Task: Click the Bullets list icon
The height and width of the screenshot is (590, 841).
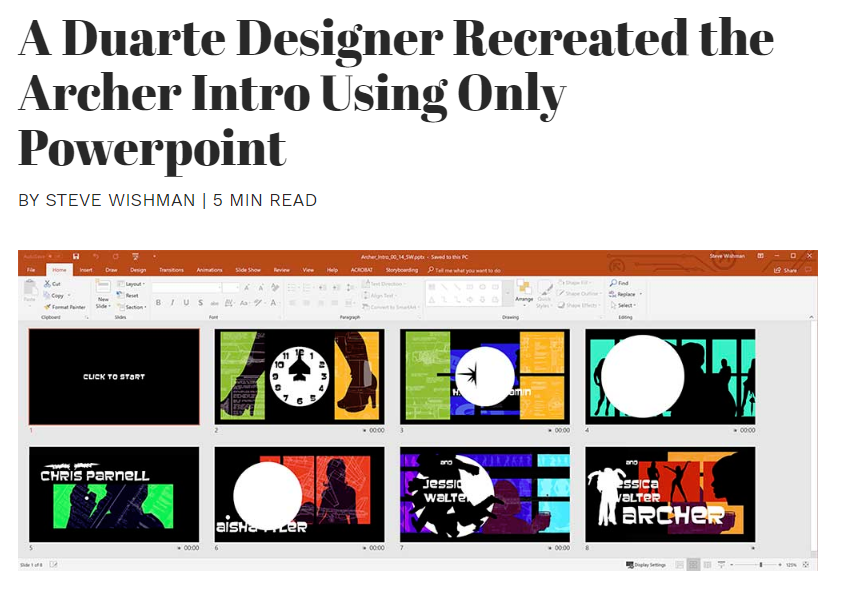Action: click(292, 288)
